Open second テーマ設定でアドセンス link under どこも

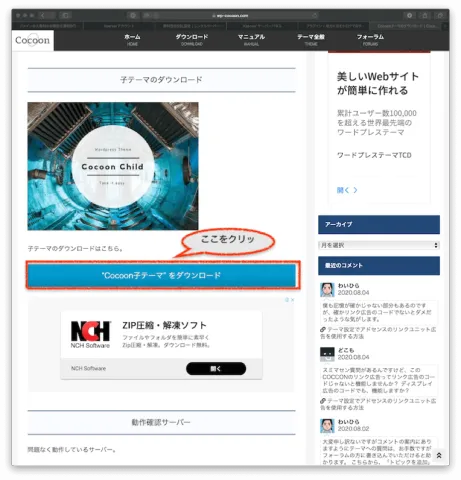tap(378, 404)
